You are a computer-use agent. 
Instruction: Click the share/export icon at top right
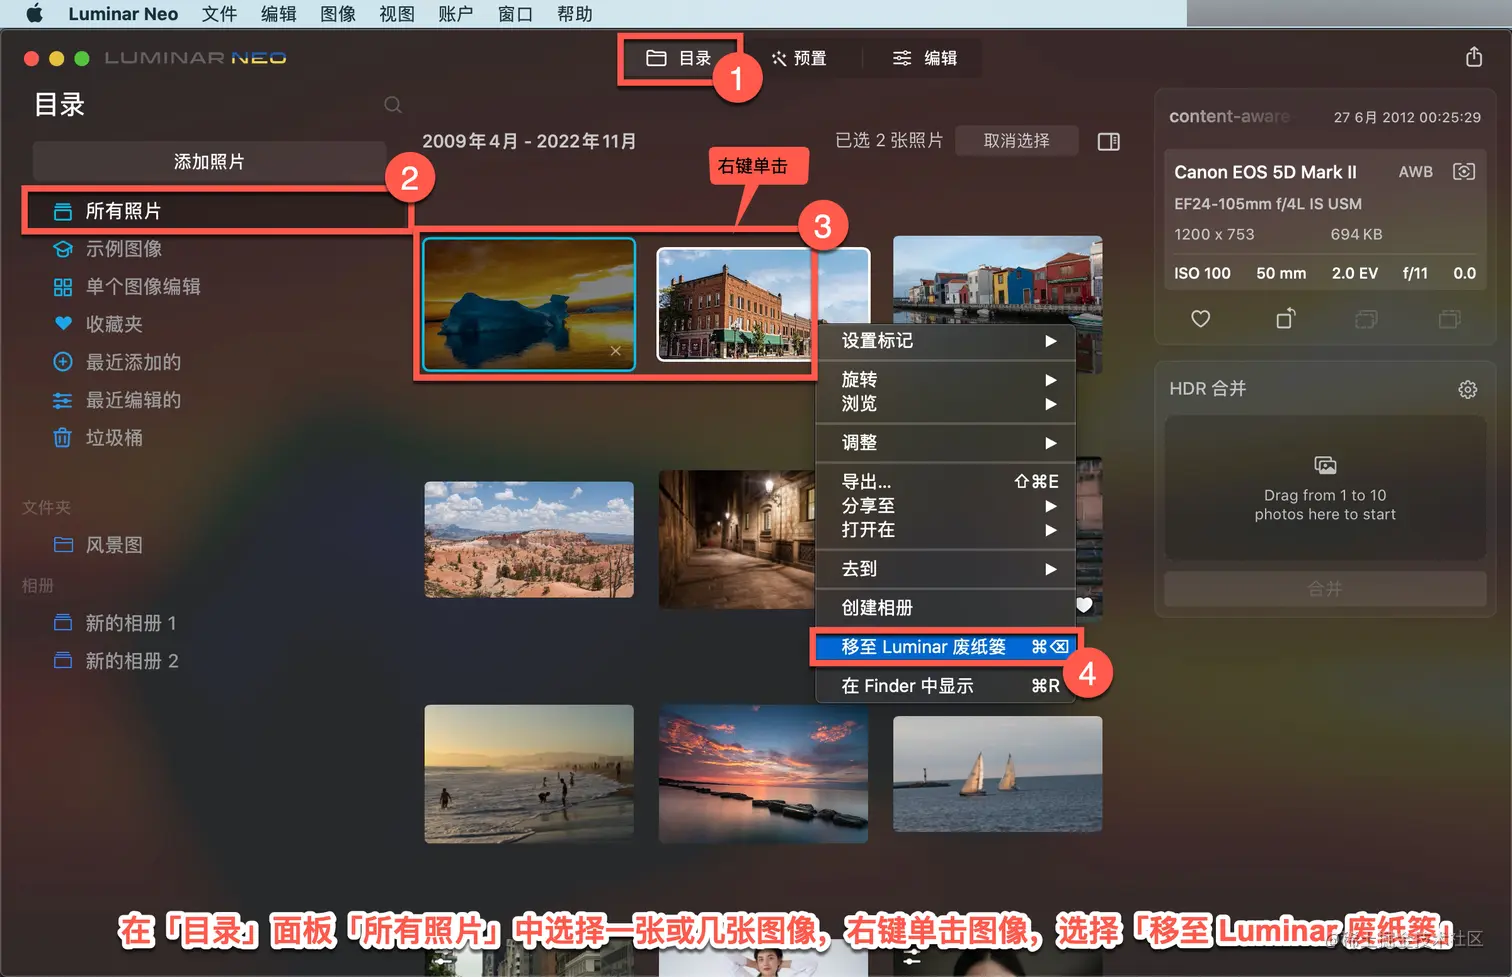coord(1474,57)
